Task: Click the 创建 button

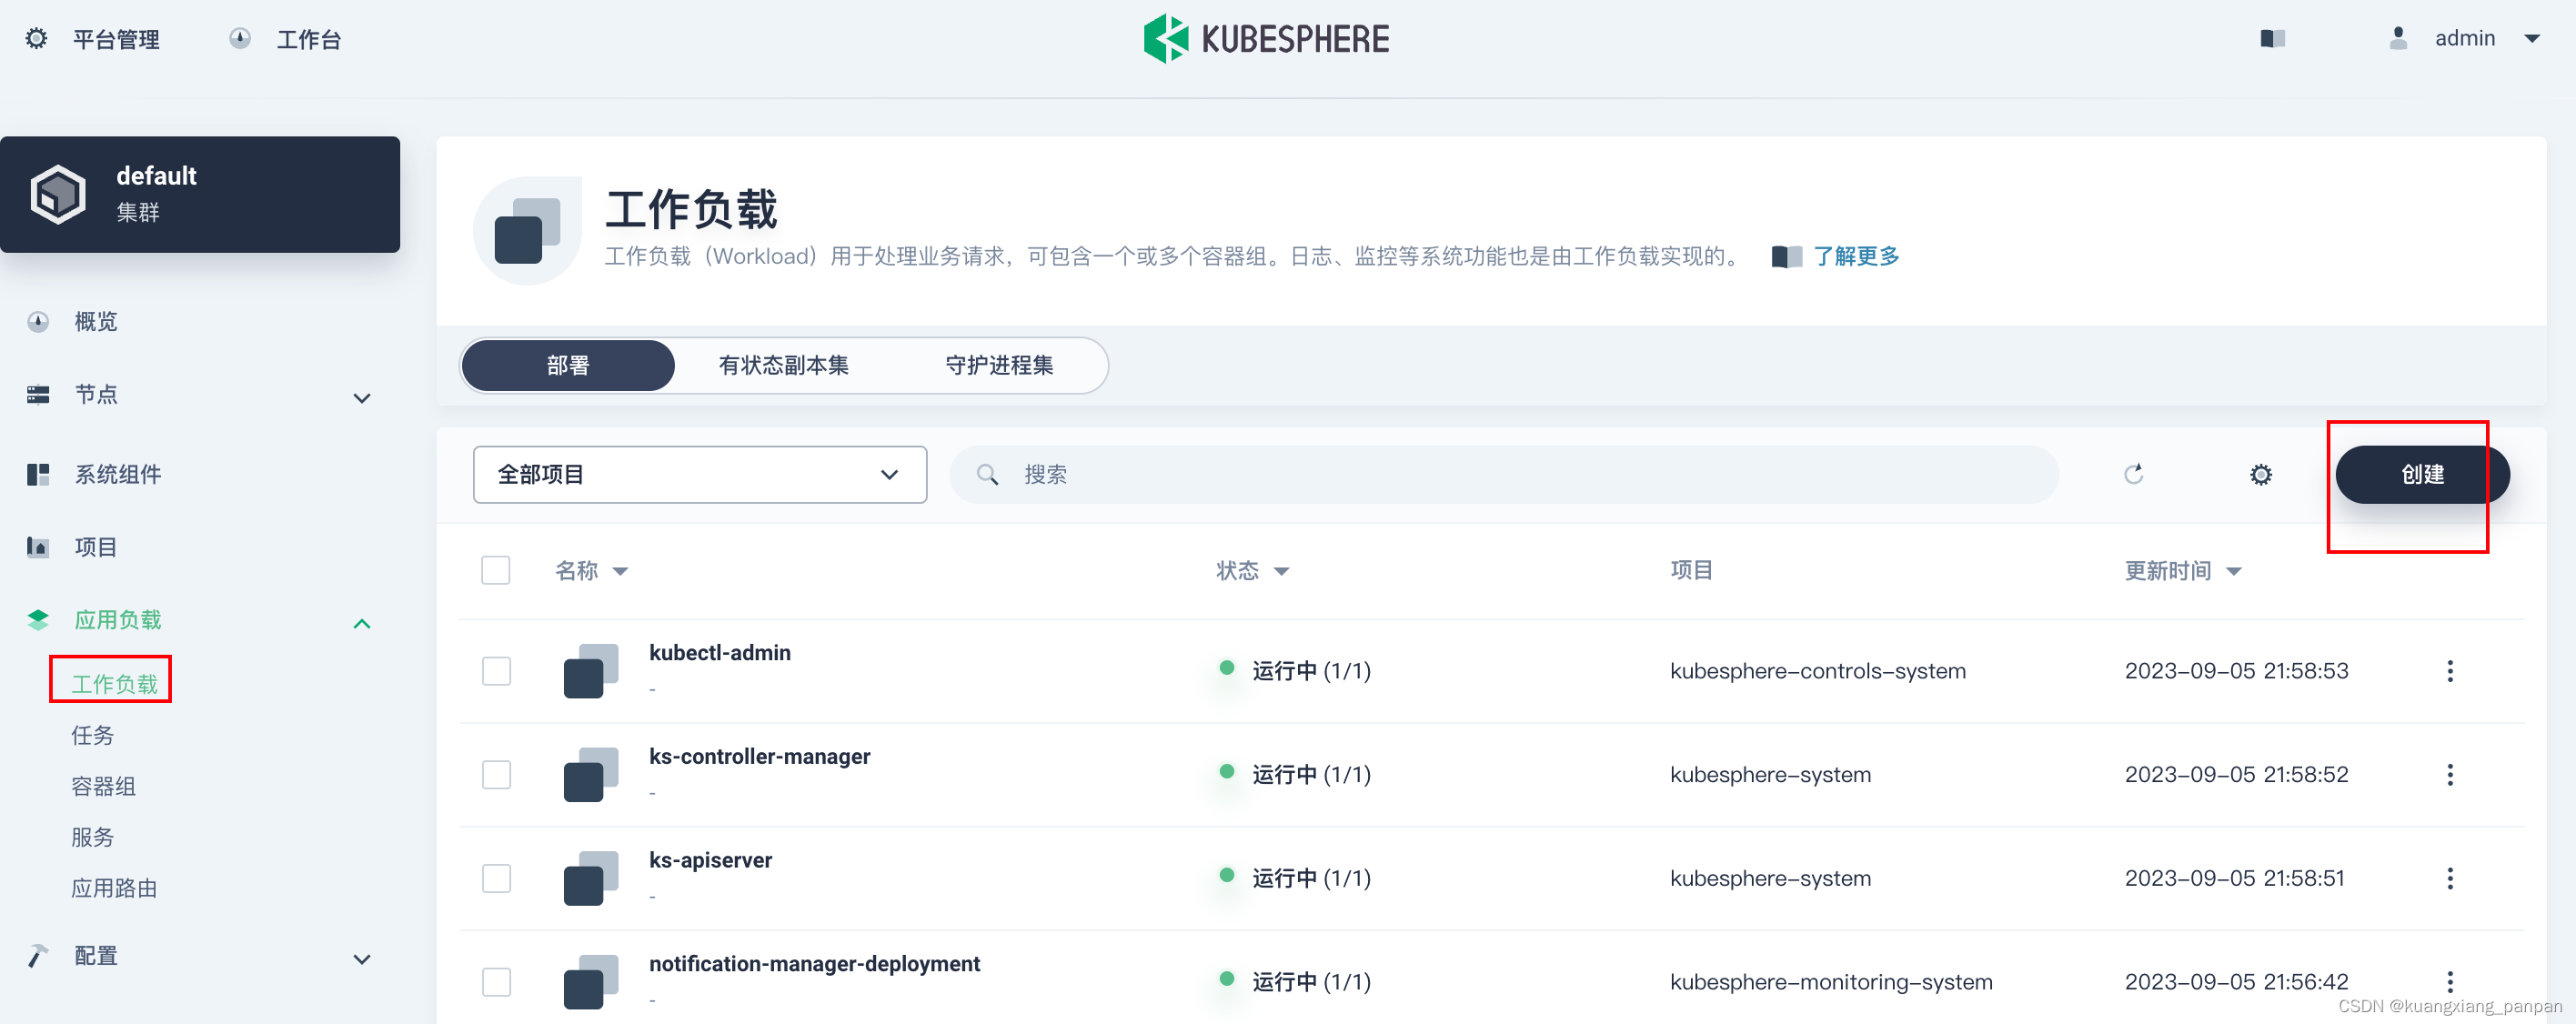Action: coord(2422,475)
